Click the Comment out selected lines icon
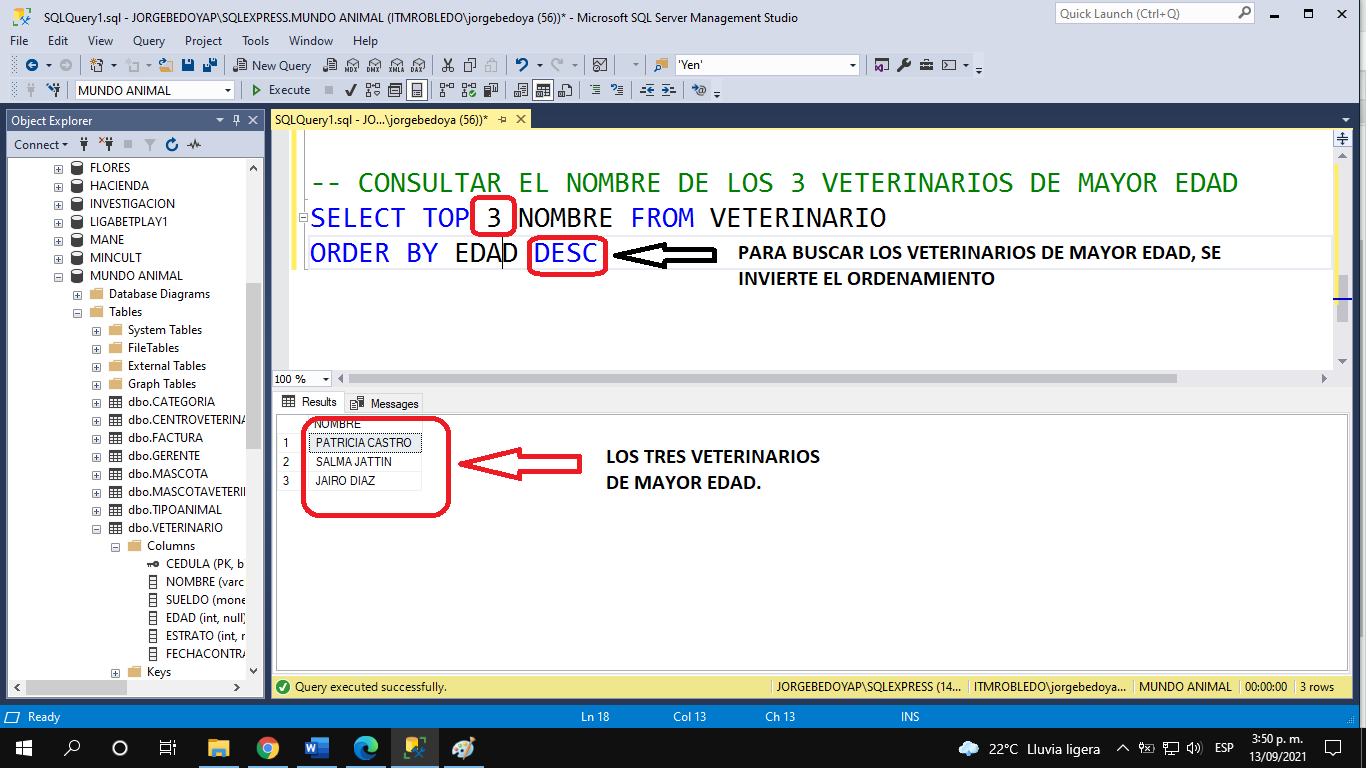Screen dimensions: 1366x768 click(x=595, y=89)
